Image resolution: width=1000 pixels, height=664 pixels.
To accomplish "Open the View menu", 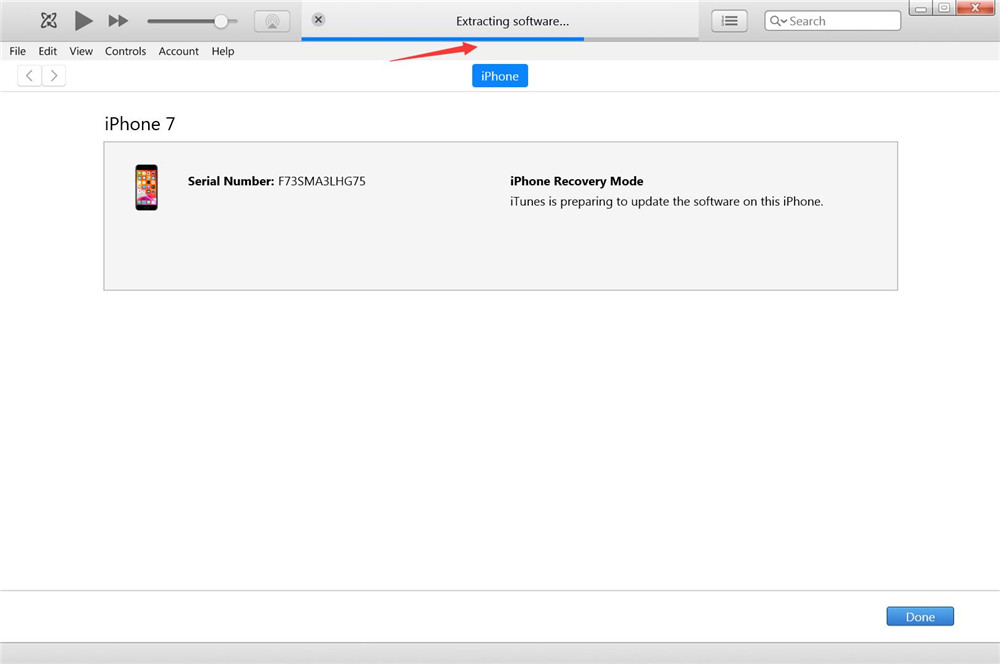I will click(81, 51).
